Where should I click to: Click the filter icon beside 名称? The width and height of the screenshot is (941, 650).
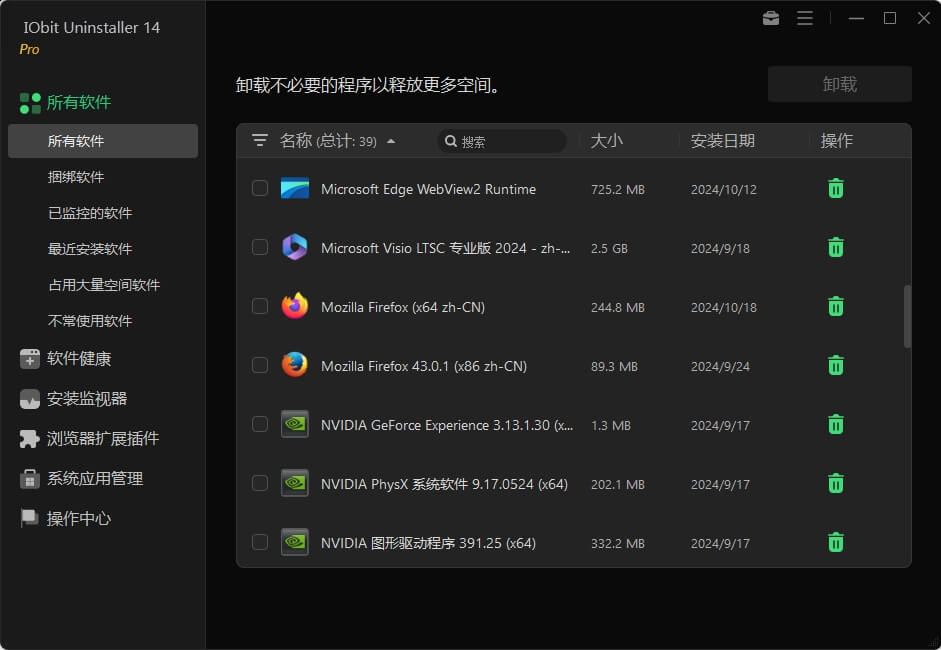[259, 140]
